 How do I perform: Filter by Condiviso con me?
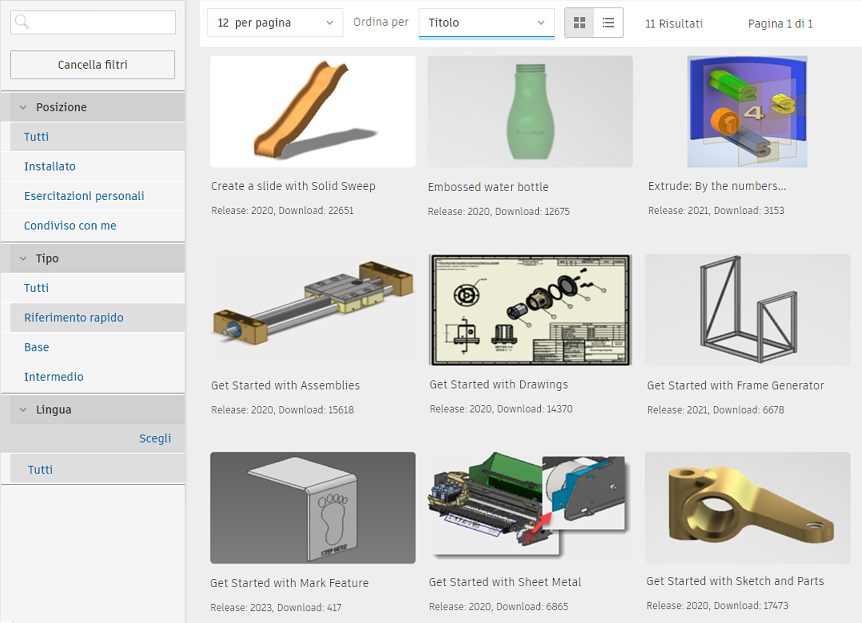coord(97,226)
